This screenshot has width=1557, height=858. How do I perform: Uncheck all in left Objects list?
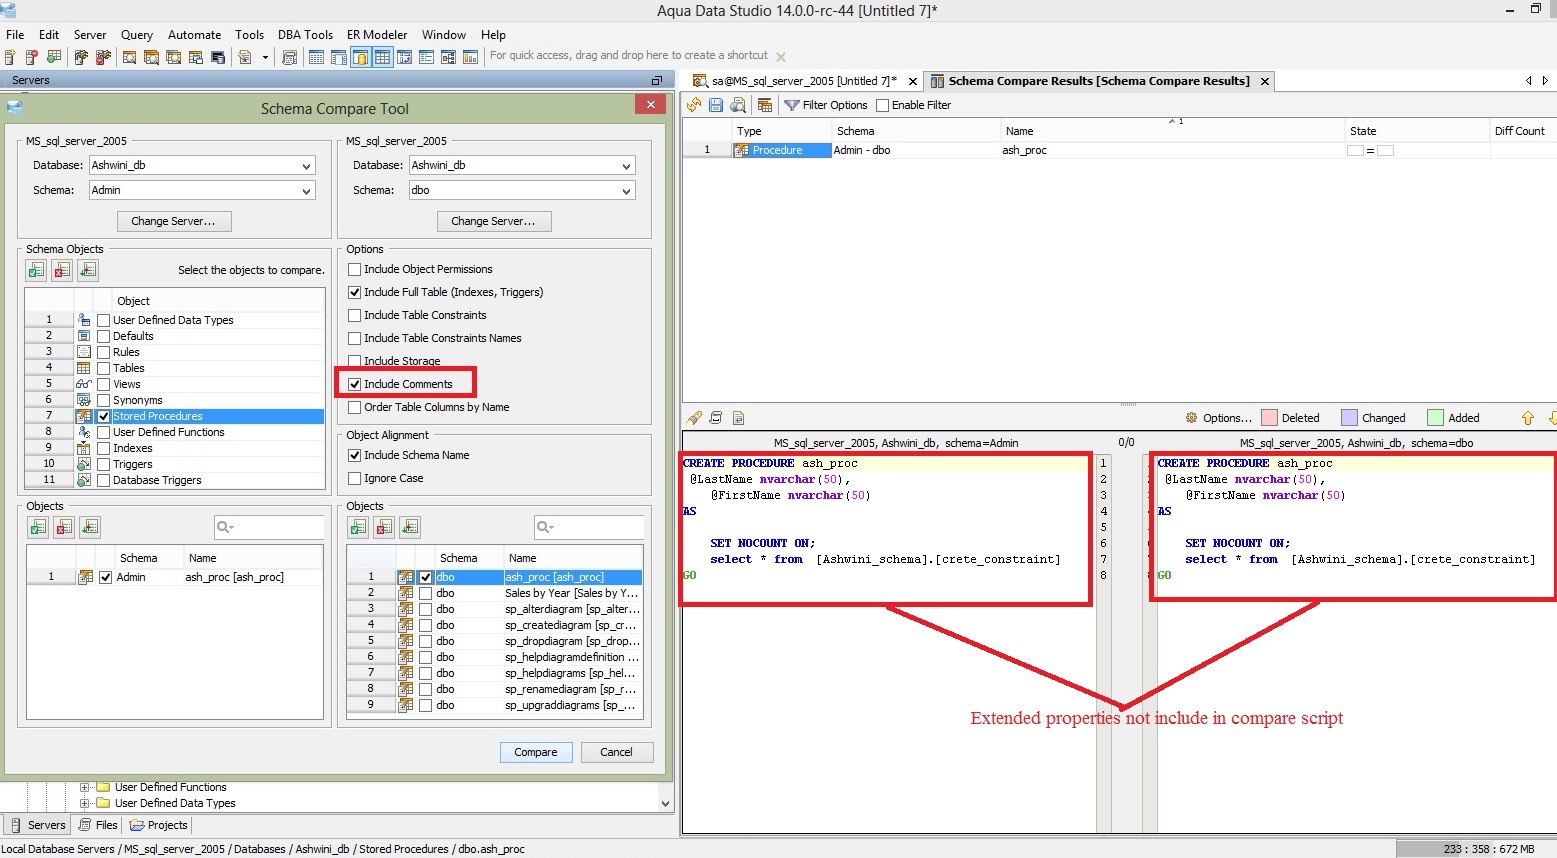click(x=64, y=527)
